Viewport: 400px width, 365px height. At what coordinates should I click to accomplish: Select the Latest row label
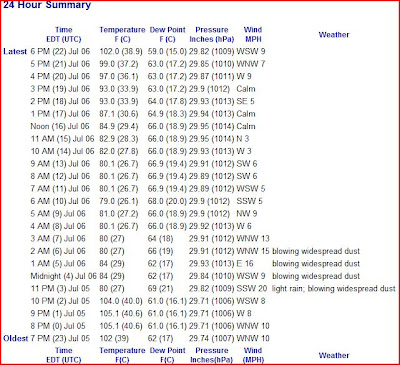click(15, 52)
